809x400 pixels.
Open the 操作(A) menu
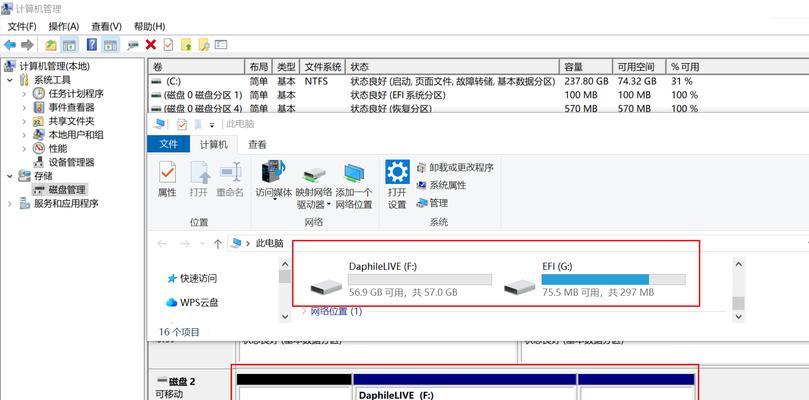pyautogui.click(x=64, y=26)
